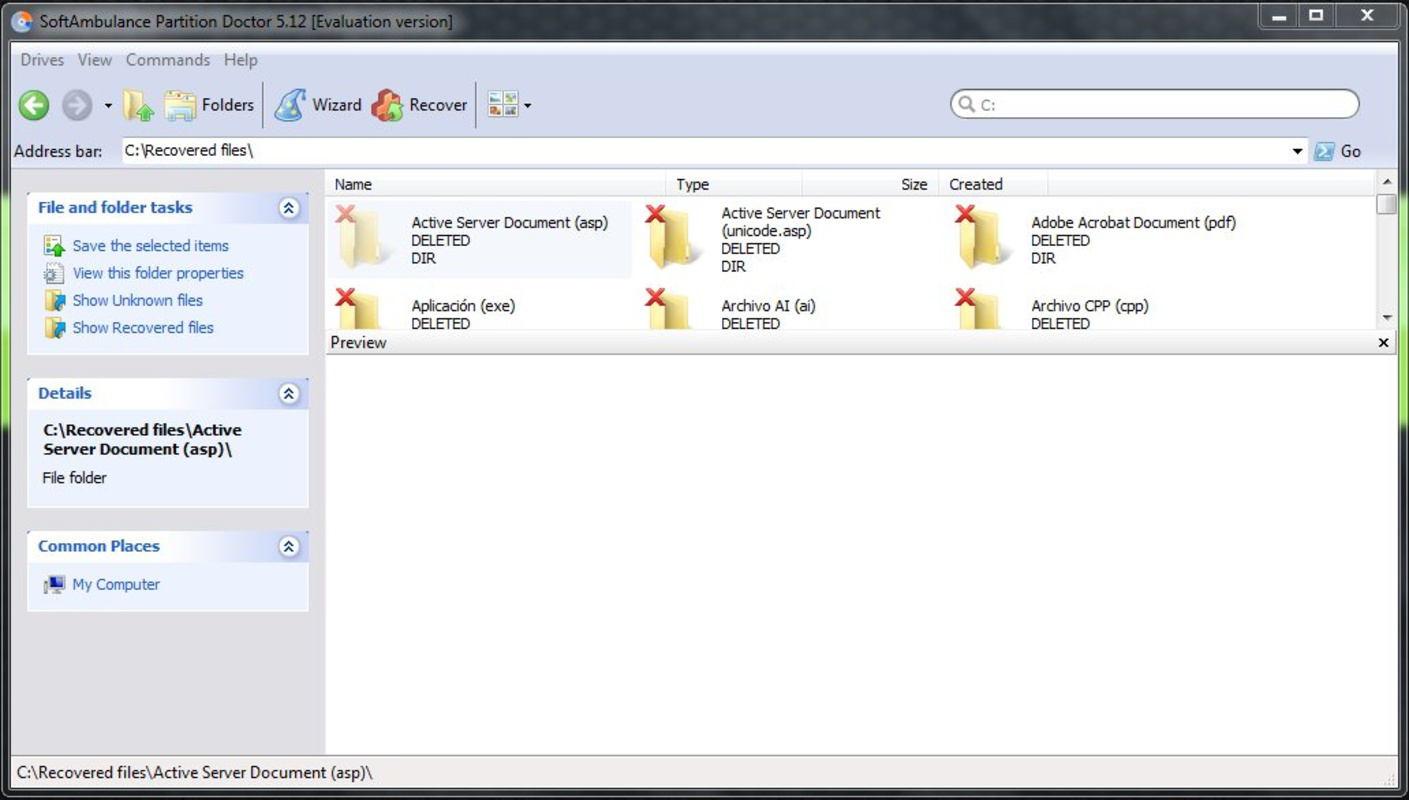Viewport: 1409px width, 800px height.
Task: Open the Help menu
Action: pos(240,60)
